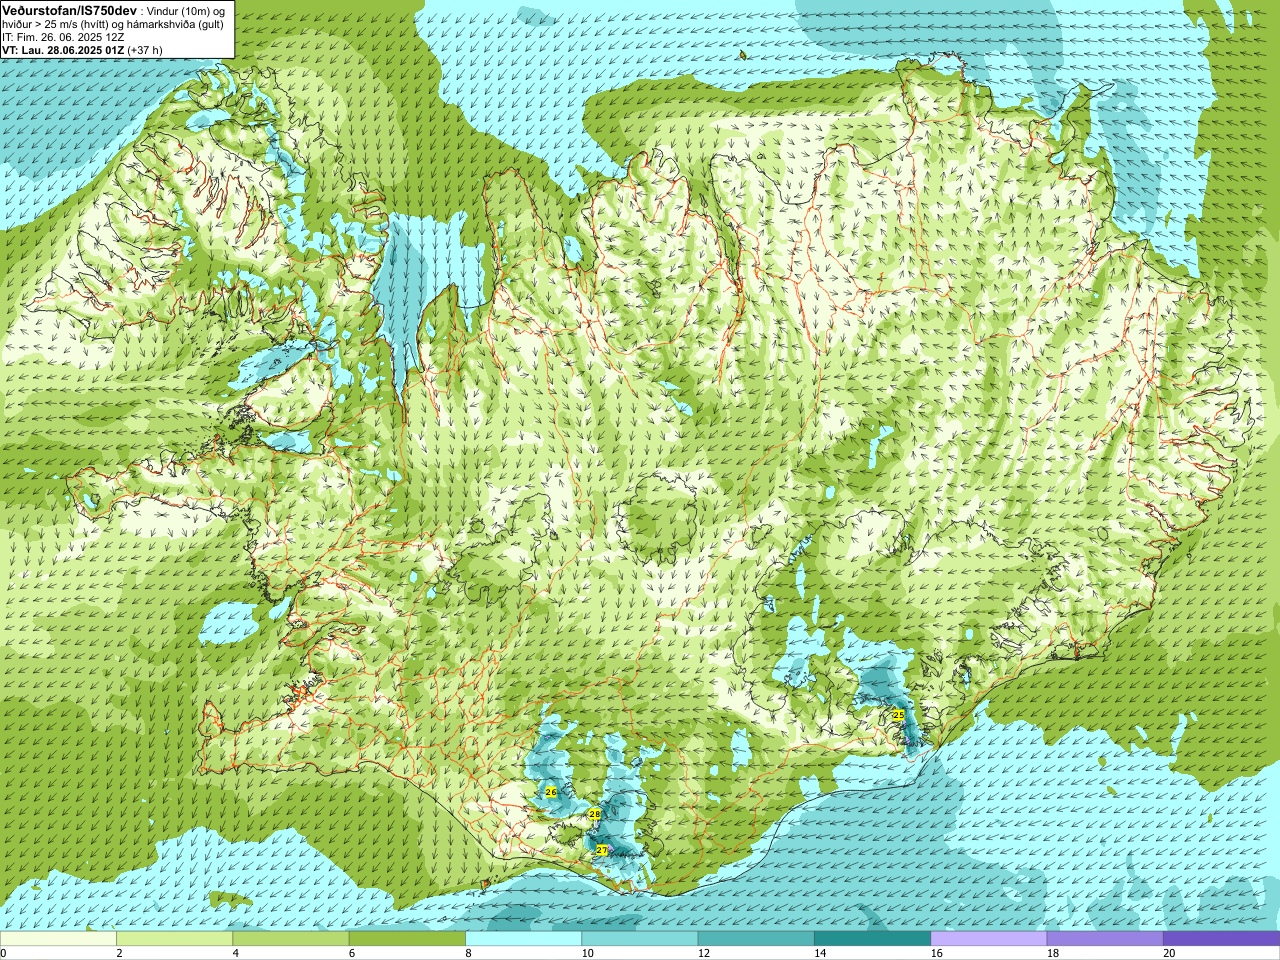
Task: Pick the 0–2 m/s pale yellow legend swatch
Action: click(58, 939)
